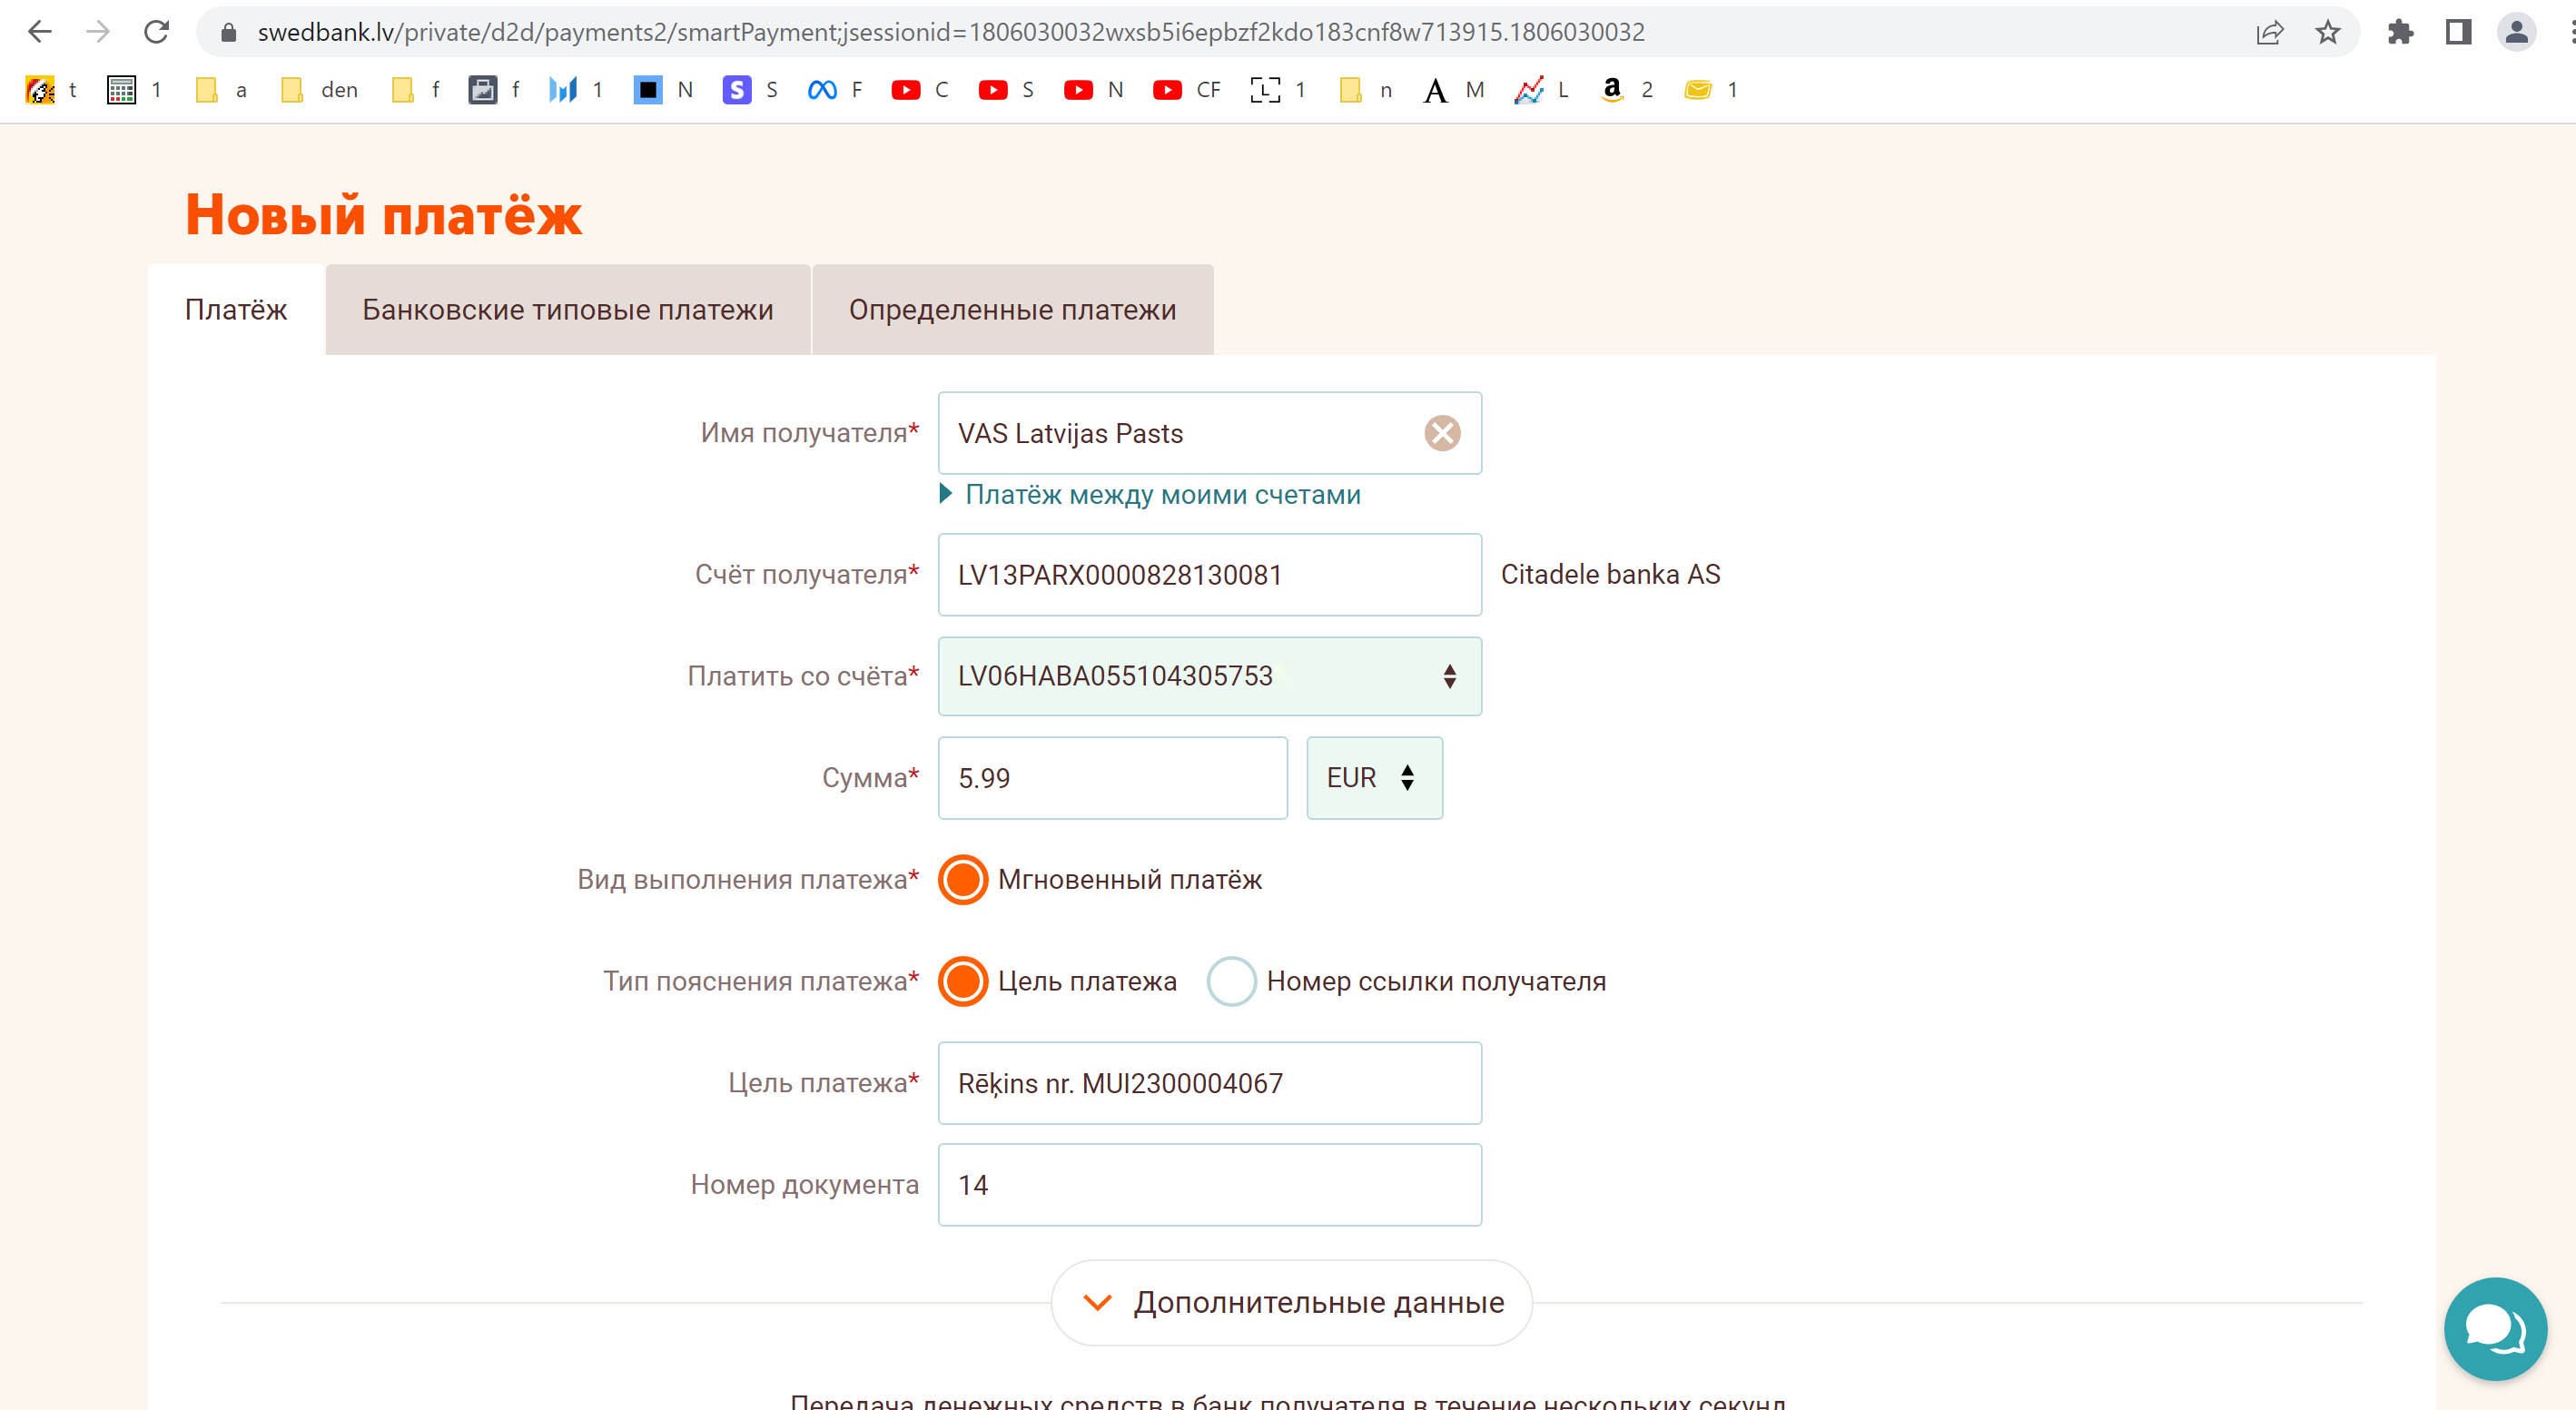Switch to Банковские типовые платежи tab

tap(568, 310)
